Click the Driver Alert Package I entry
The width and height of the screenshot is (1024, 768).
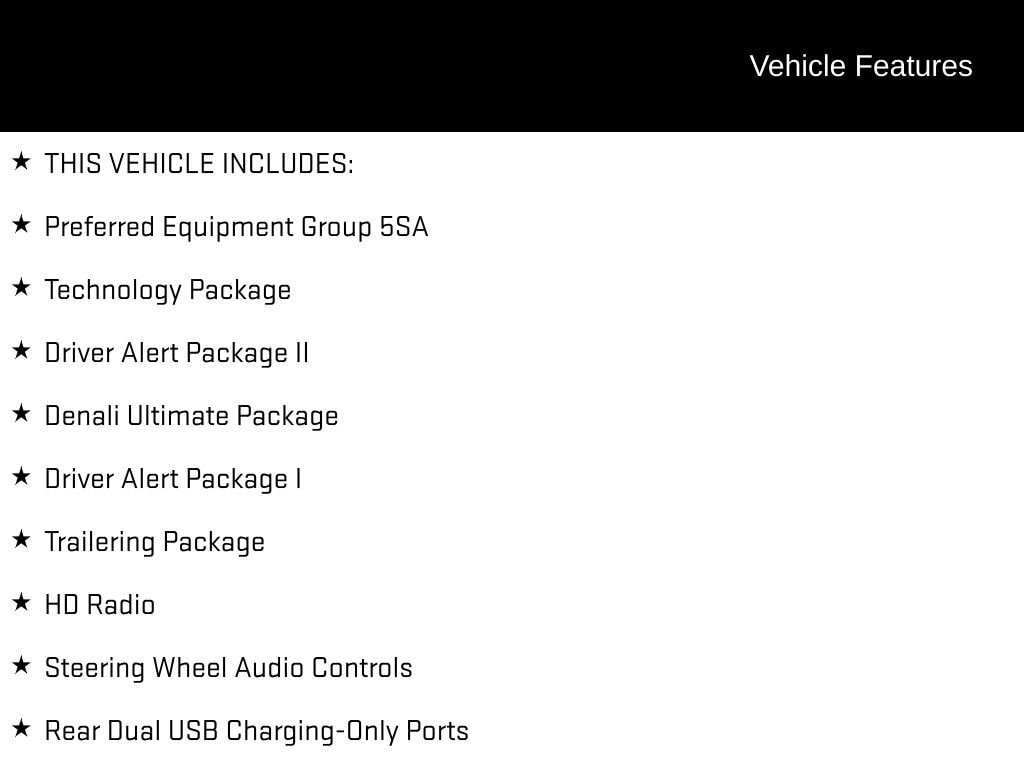pyautogui.click(x=173, y=479)
